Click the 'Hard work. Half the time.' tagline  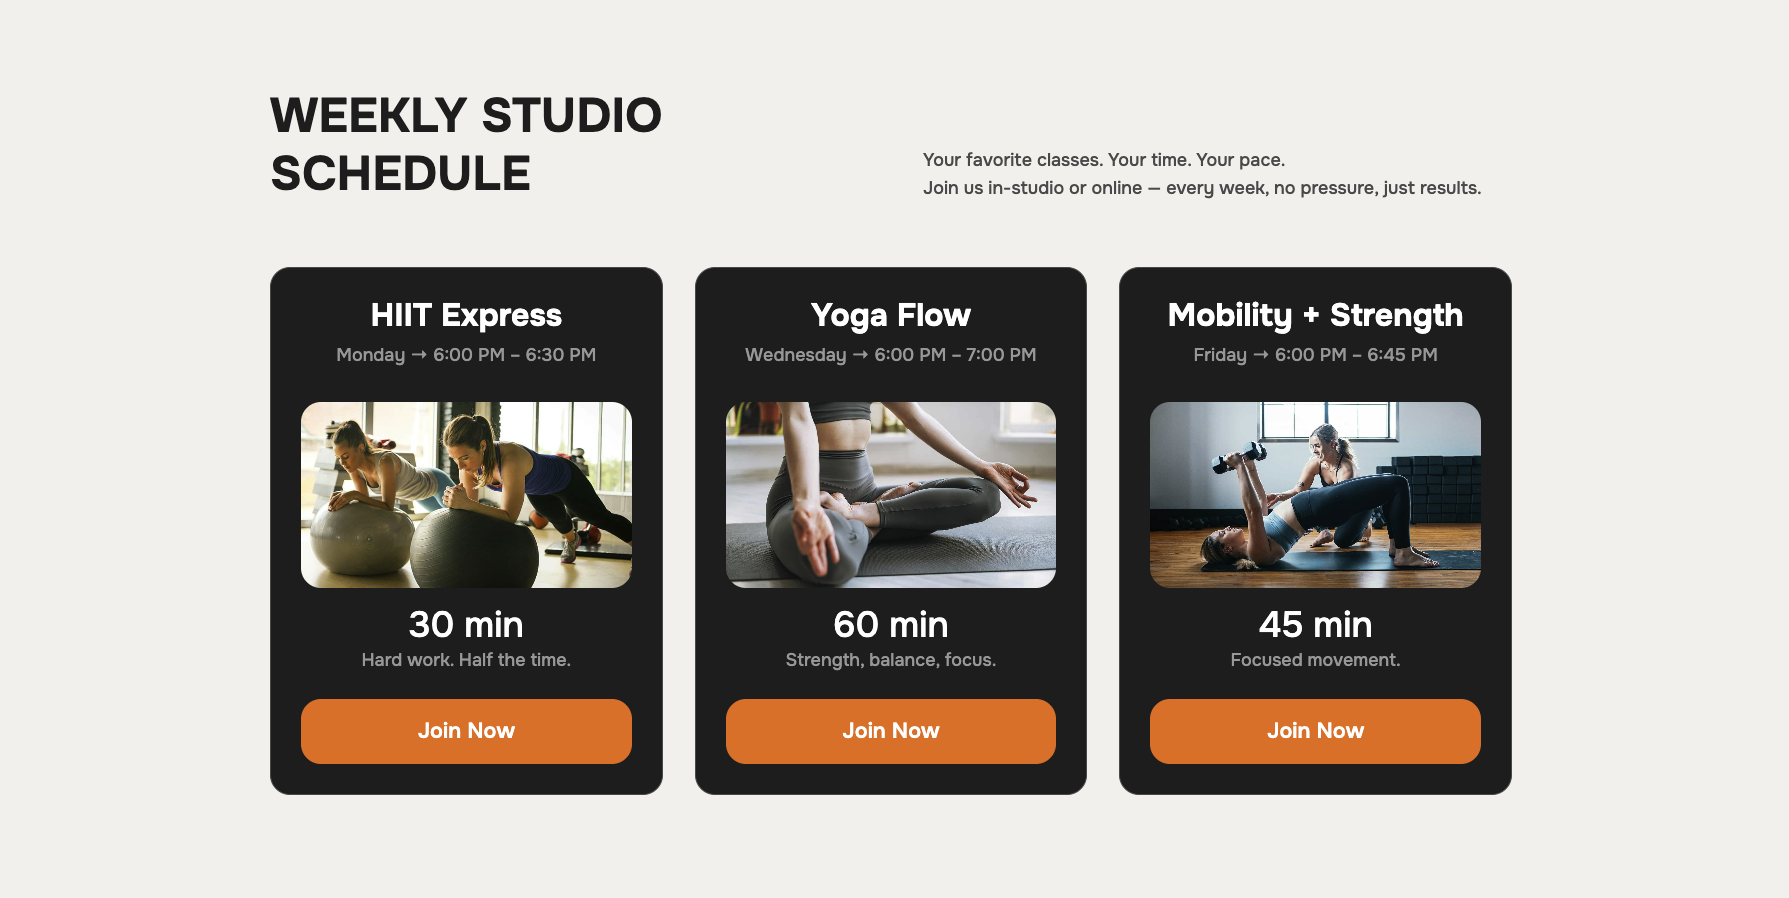pos(466,660)
